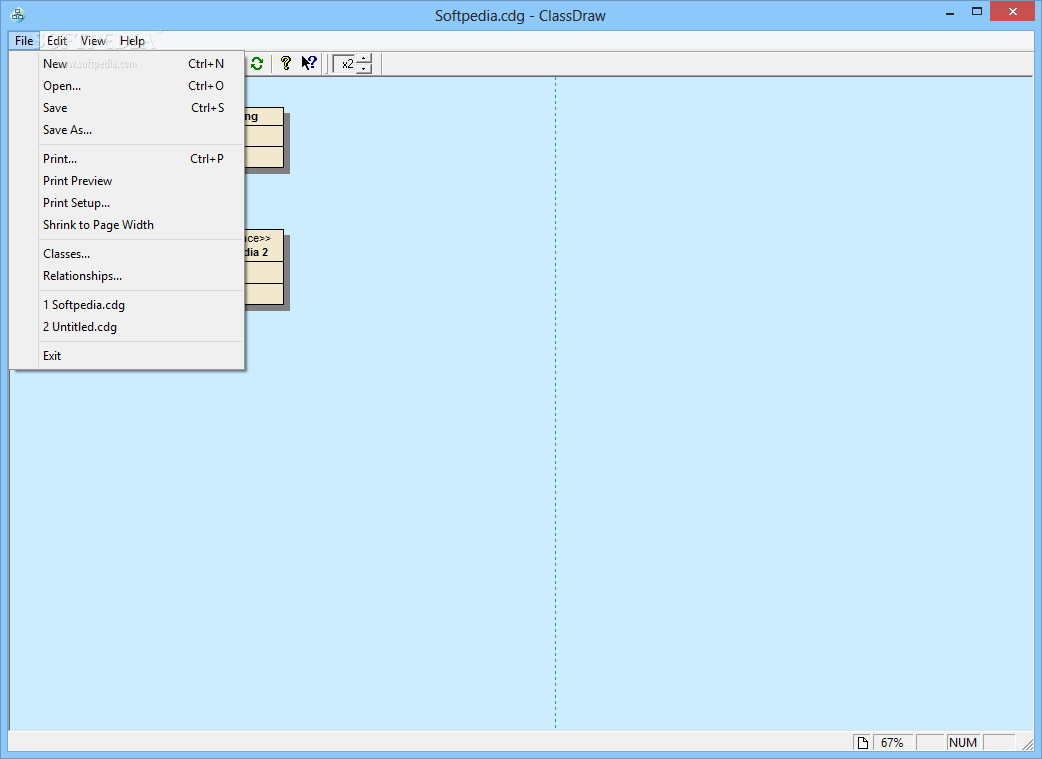Open the Help menu
Viewport: 1042px width, 759px height.
coord(132,41)
